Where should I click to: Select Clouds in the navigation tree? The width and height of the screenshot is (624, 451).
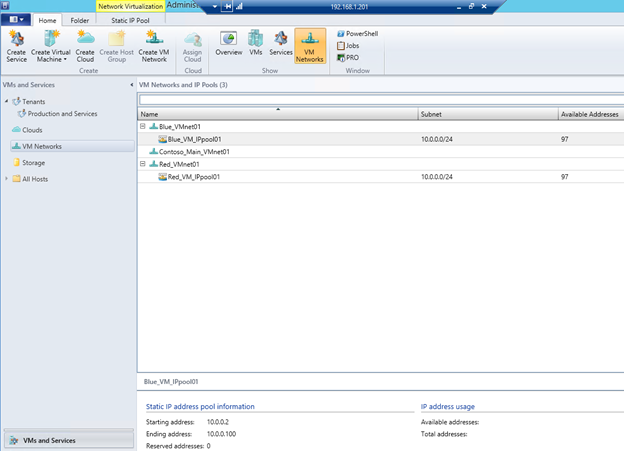click(27, 130)
